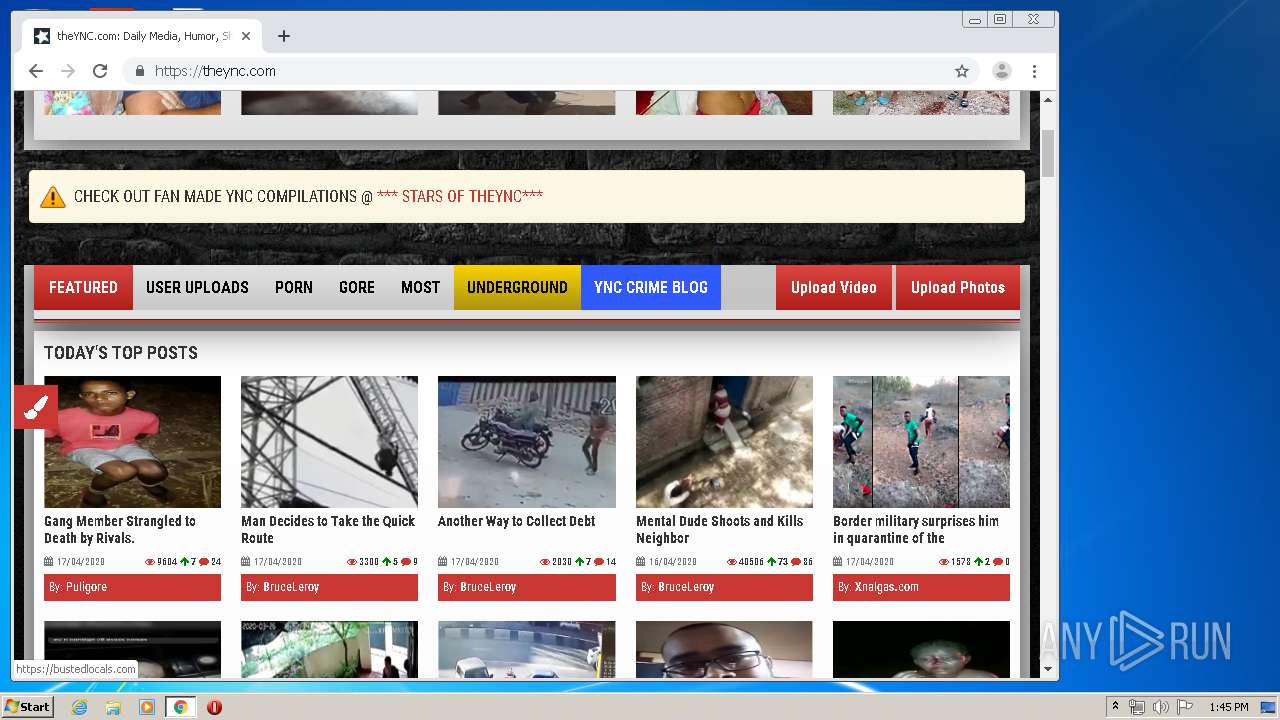1280x720 pixels.
Task: Open STARS OF THEYNC link
Action: (x=460, y=197)
